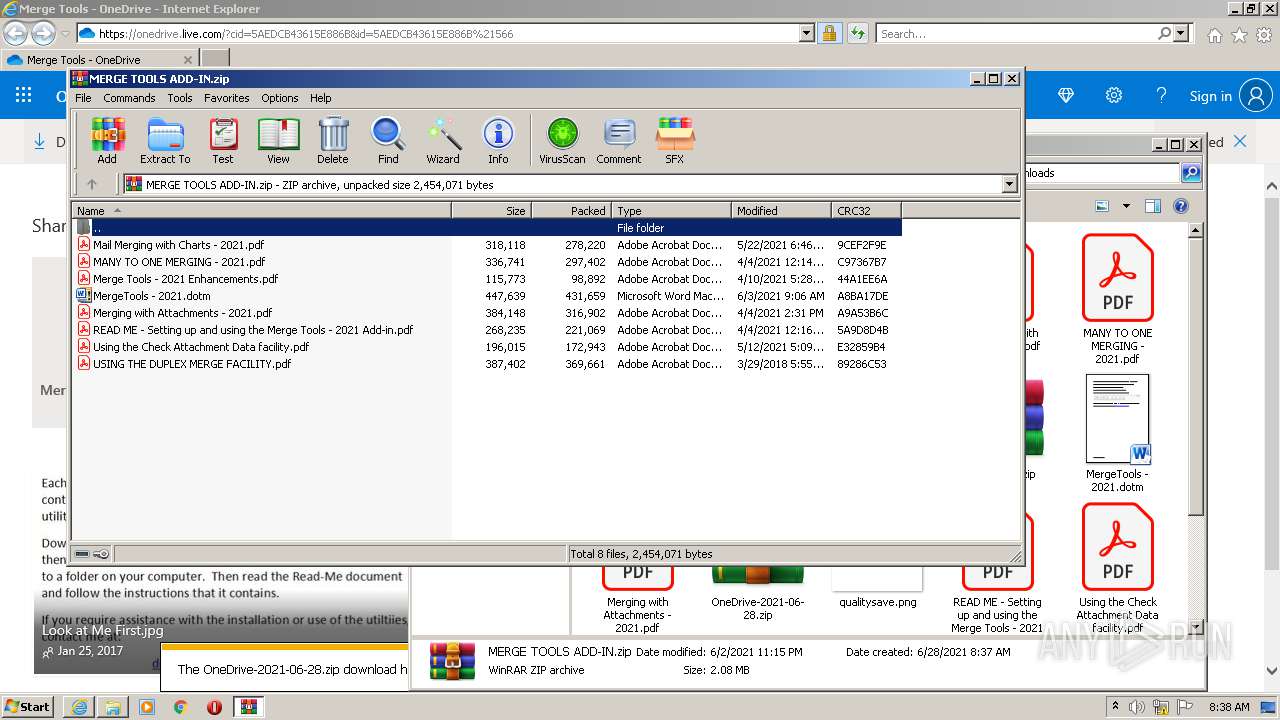Open the OneDrive app launcher grid
This screenshot has height=720, width=1280.
tap(23, 96)
